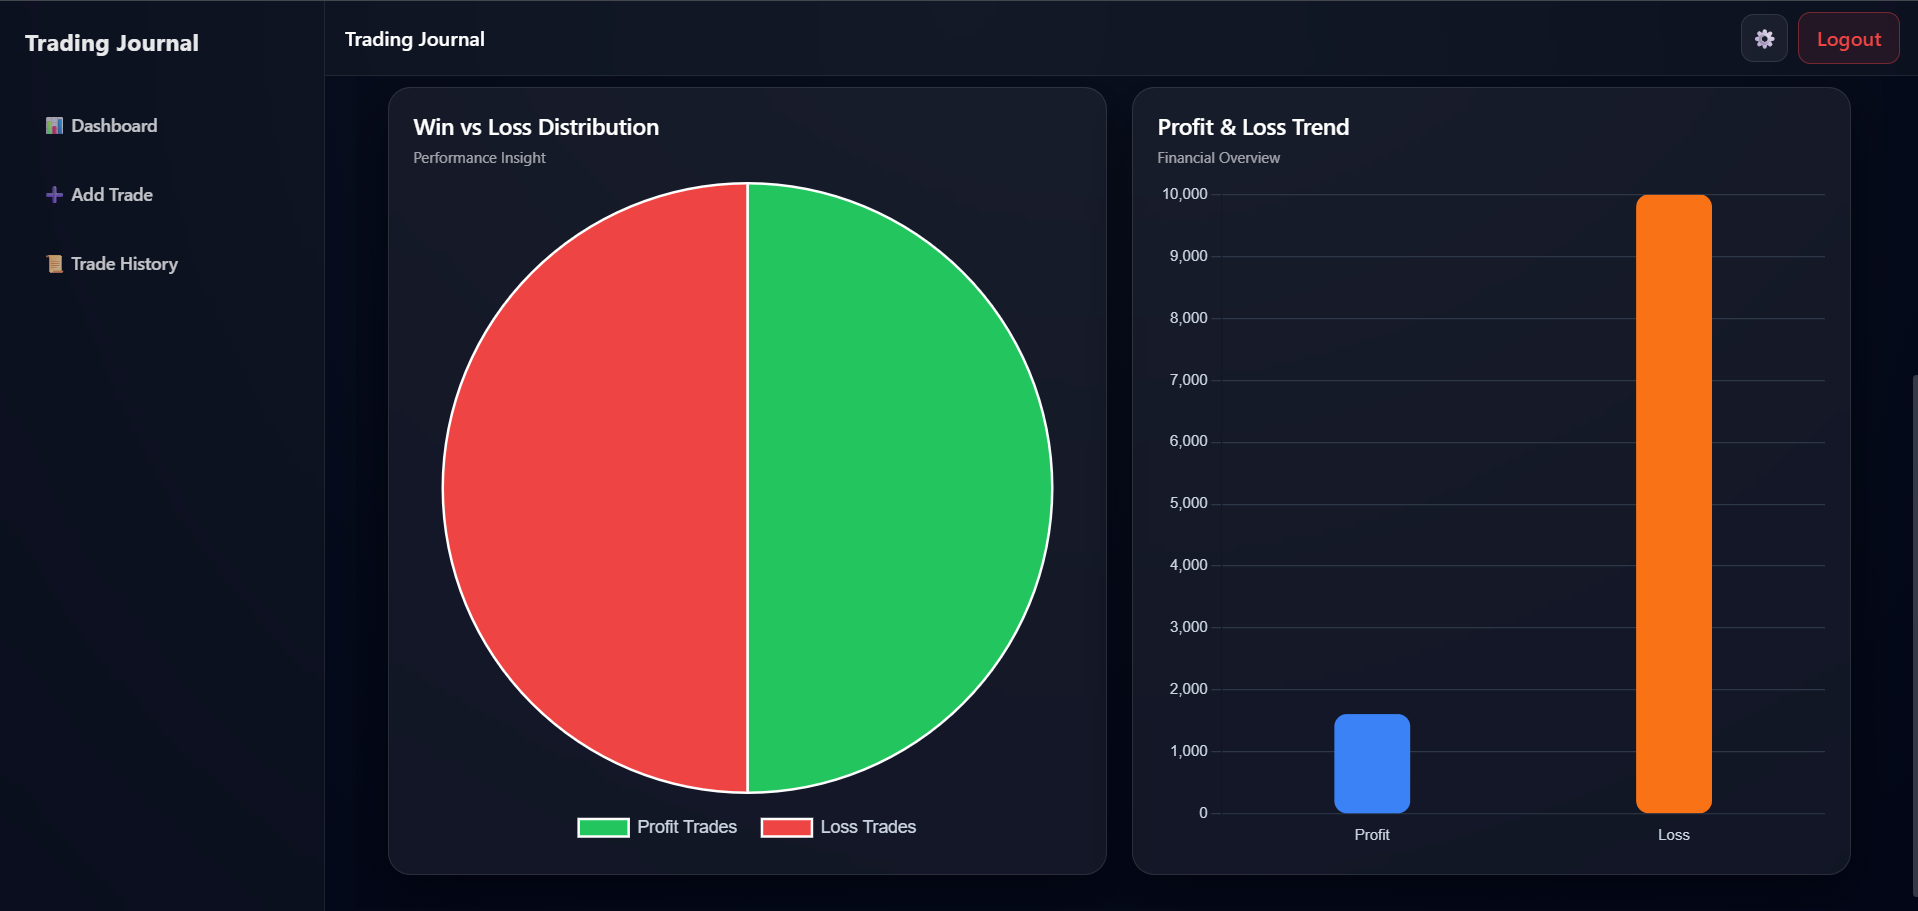Click the Performance Insight subtitle
The image size is (1918, 911).
479,158
